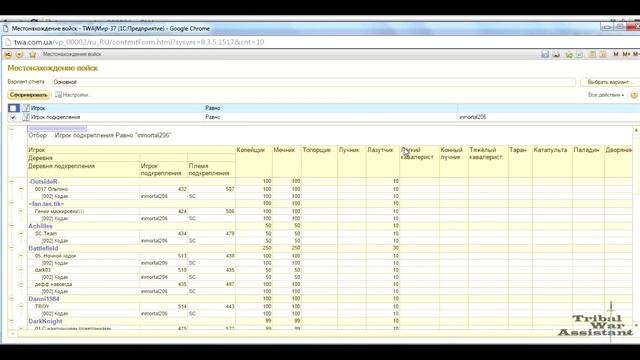The width and height of the screenshot is (640, 360).
Task: Click the Лазутчик column header
Action: (x=380, y=150)
